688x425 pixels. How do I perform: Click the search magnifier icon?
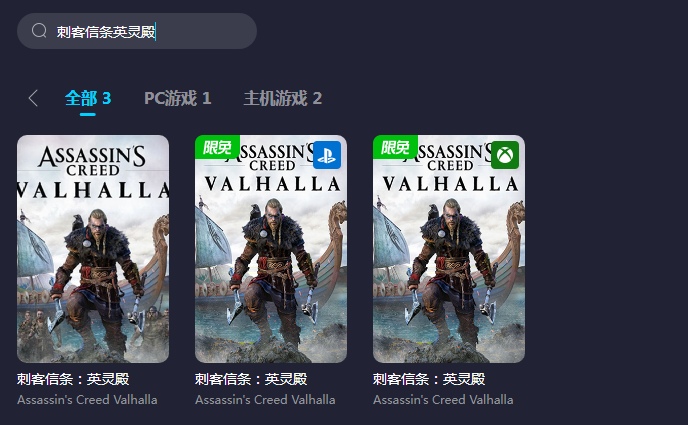(39, 31)
